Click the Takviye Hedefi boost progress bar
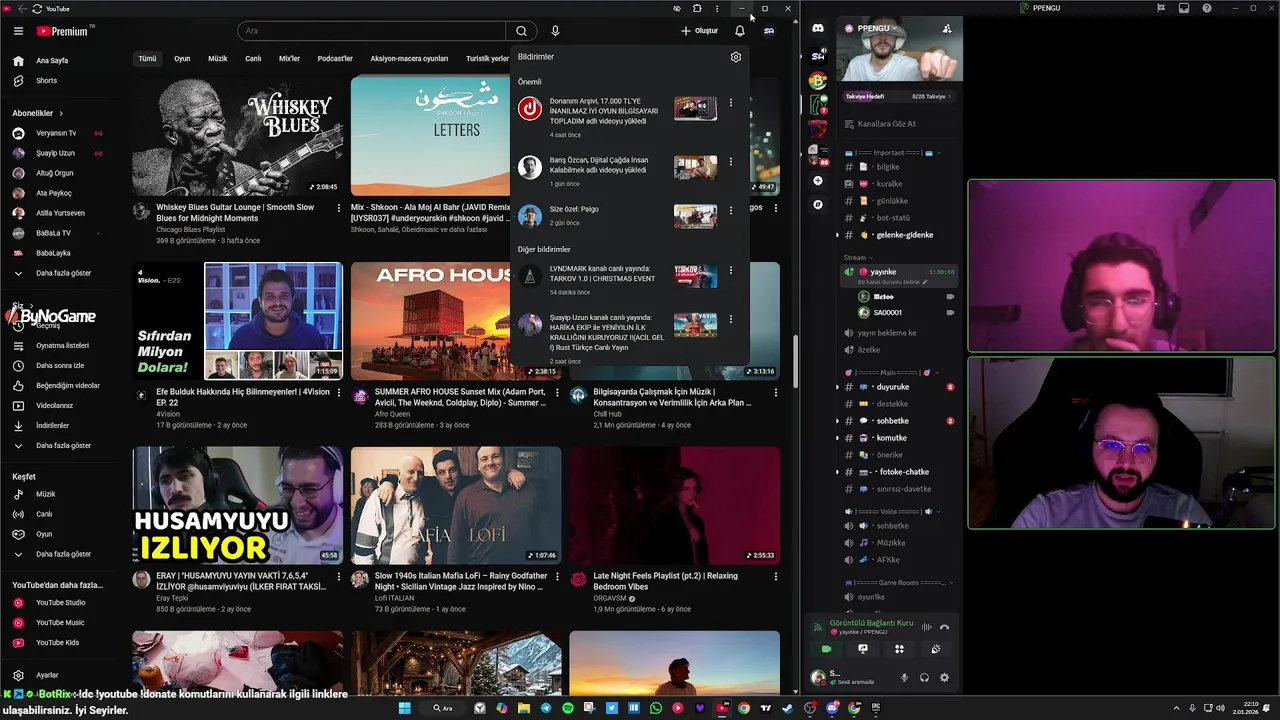This screenshot has width=1280, height=720. point(898,97)
